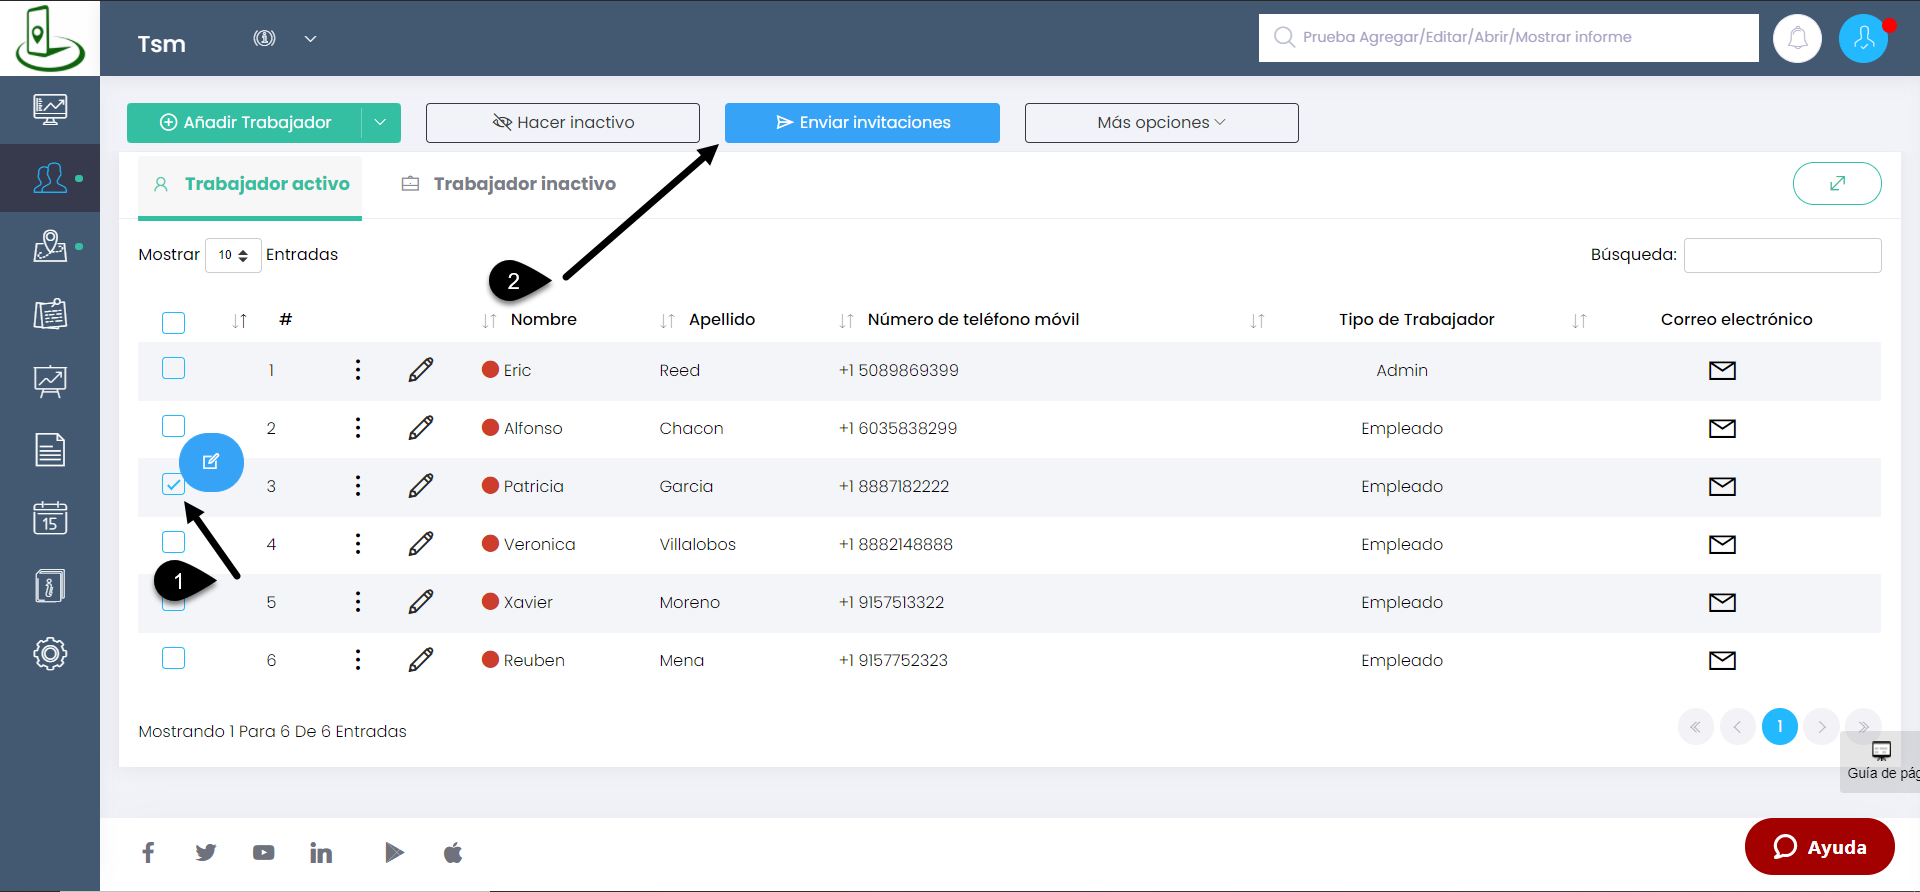This screenshot has width=1920, height=892.
Task: Click the email envelope icon for Veronica
Action: tap(1721, 544)
